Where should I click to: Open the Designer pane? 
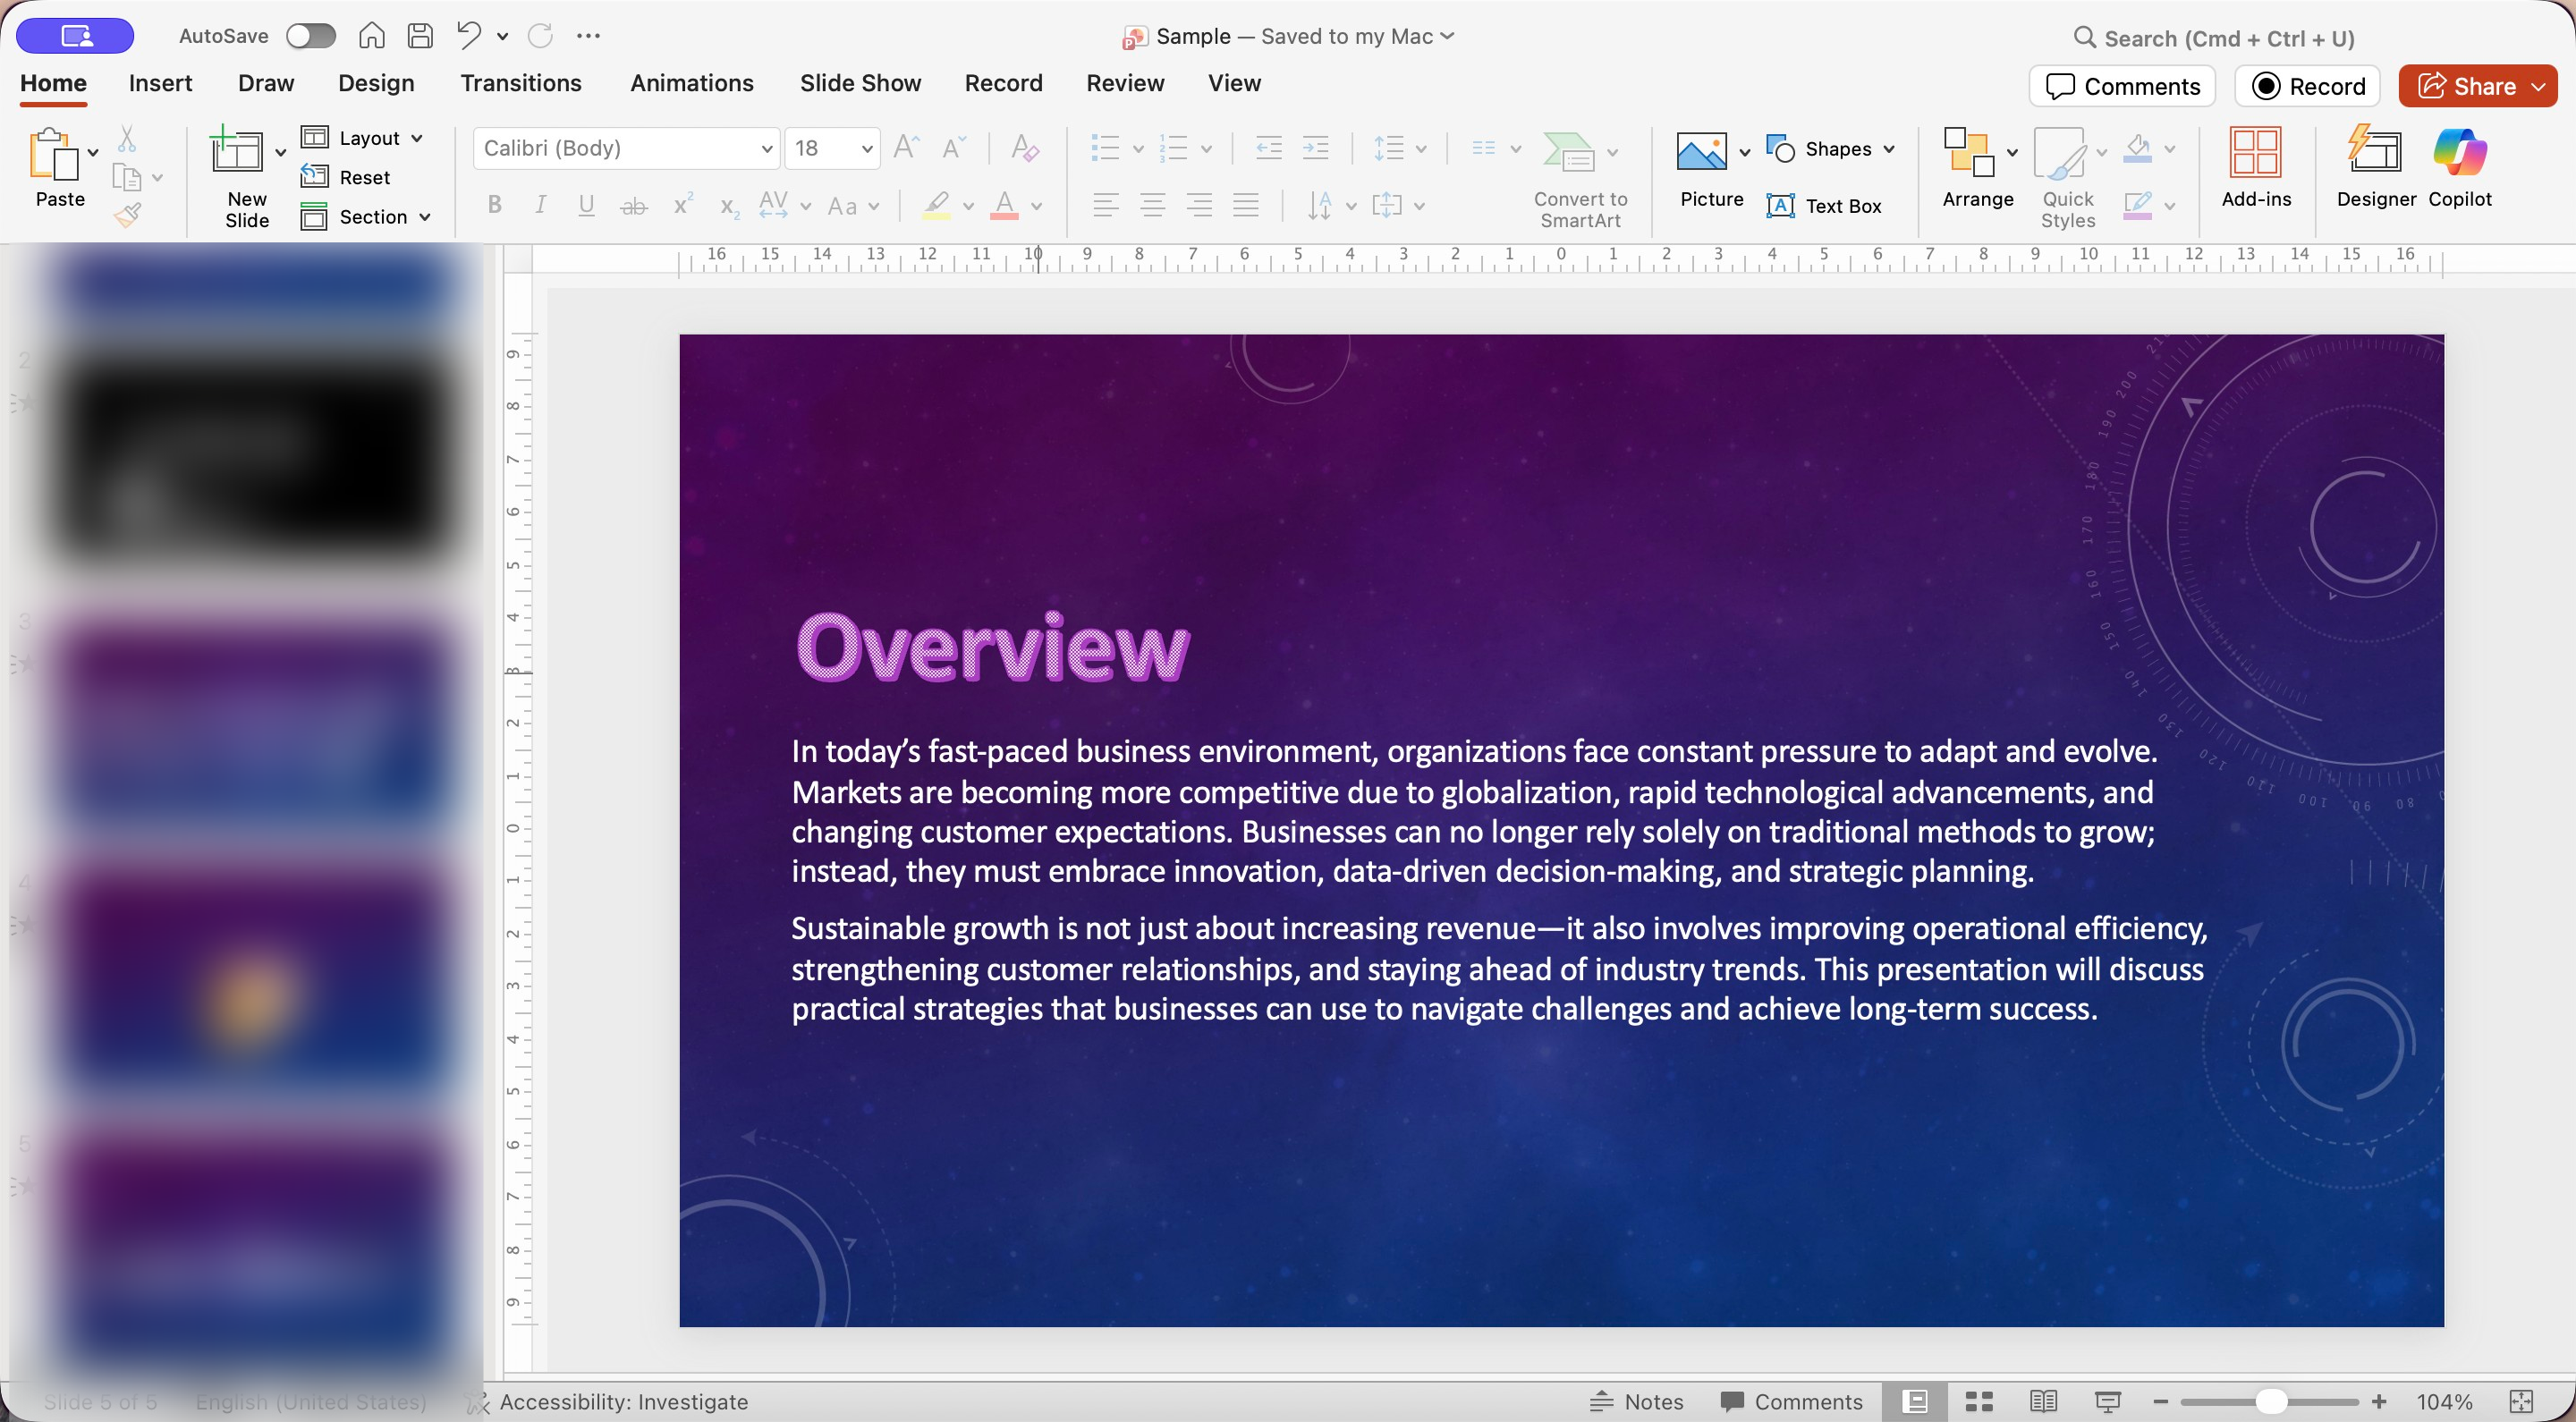[x=2375, y=166]
